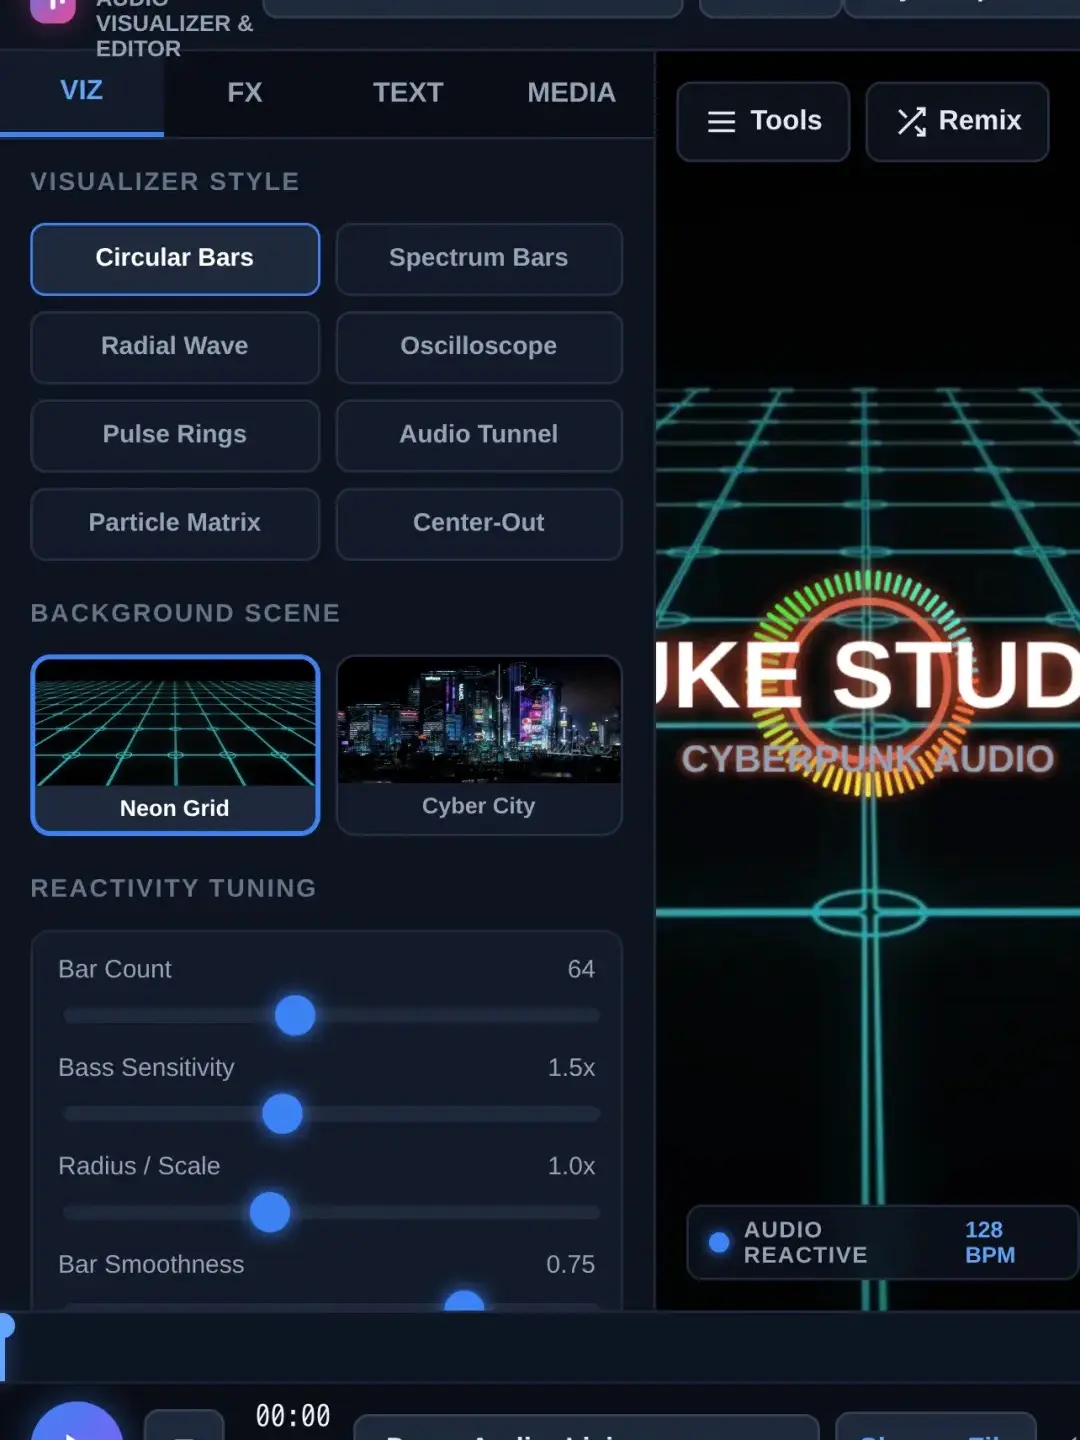Image resolution: width=1080 pixels, height=1440 pixels.
Task: Select Particle Matrix visualizer style
Action: (x=175, y=523)
